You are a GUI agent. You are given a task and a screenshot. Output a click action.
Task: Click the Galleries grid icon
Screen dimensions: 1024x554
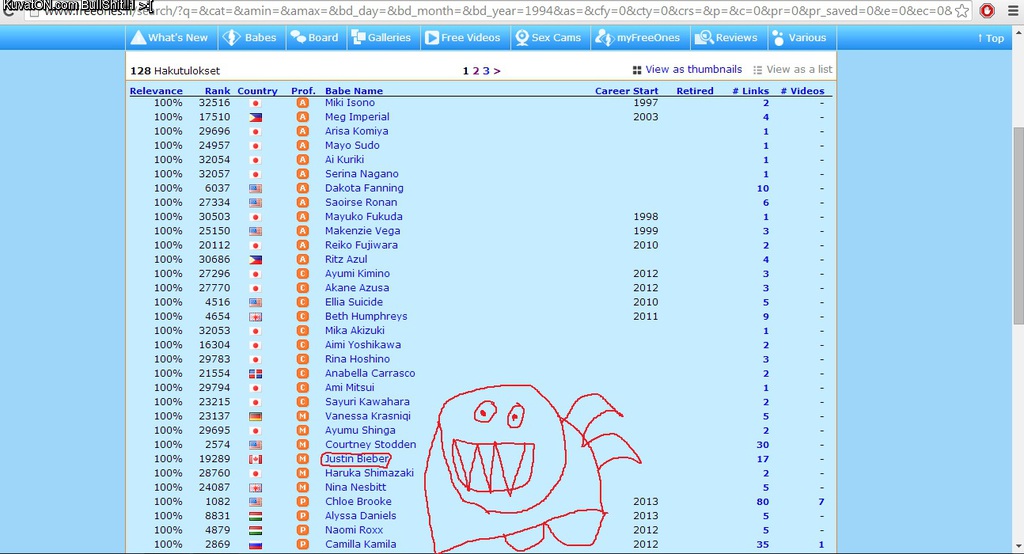click(358, 38)
